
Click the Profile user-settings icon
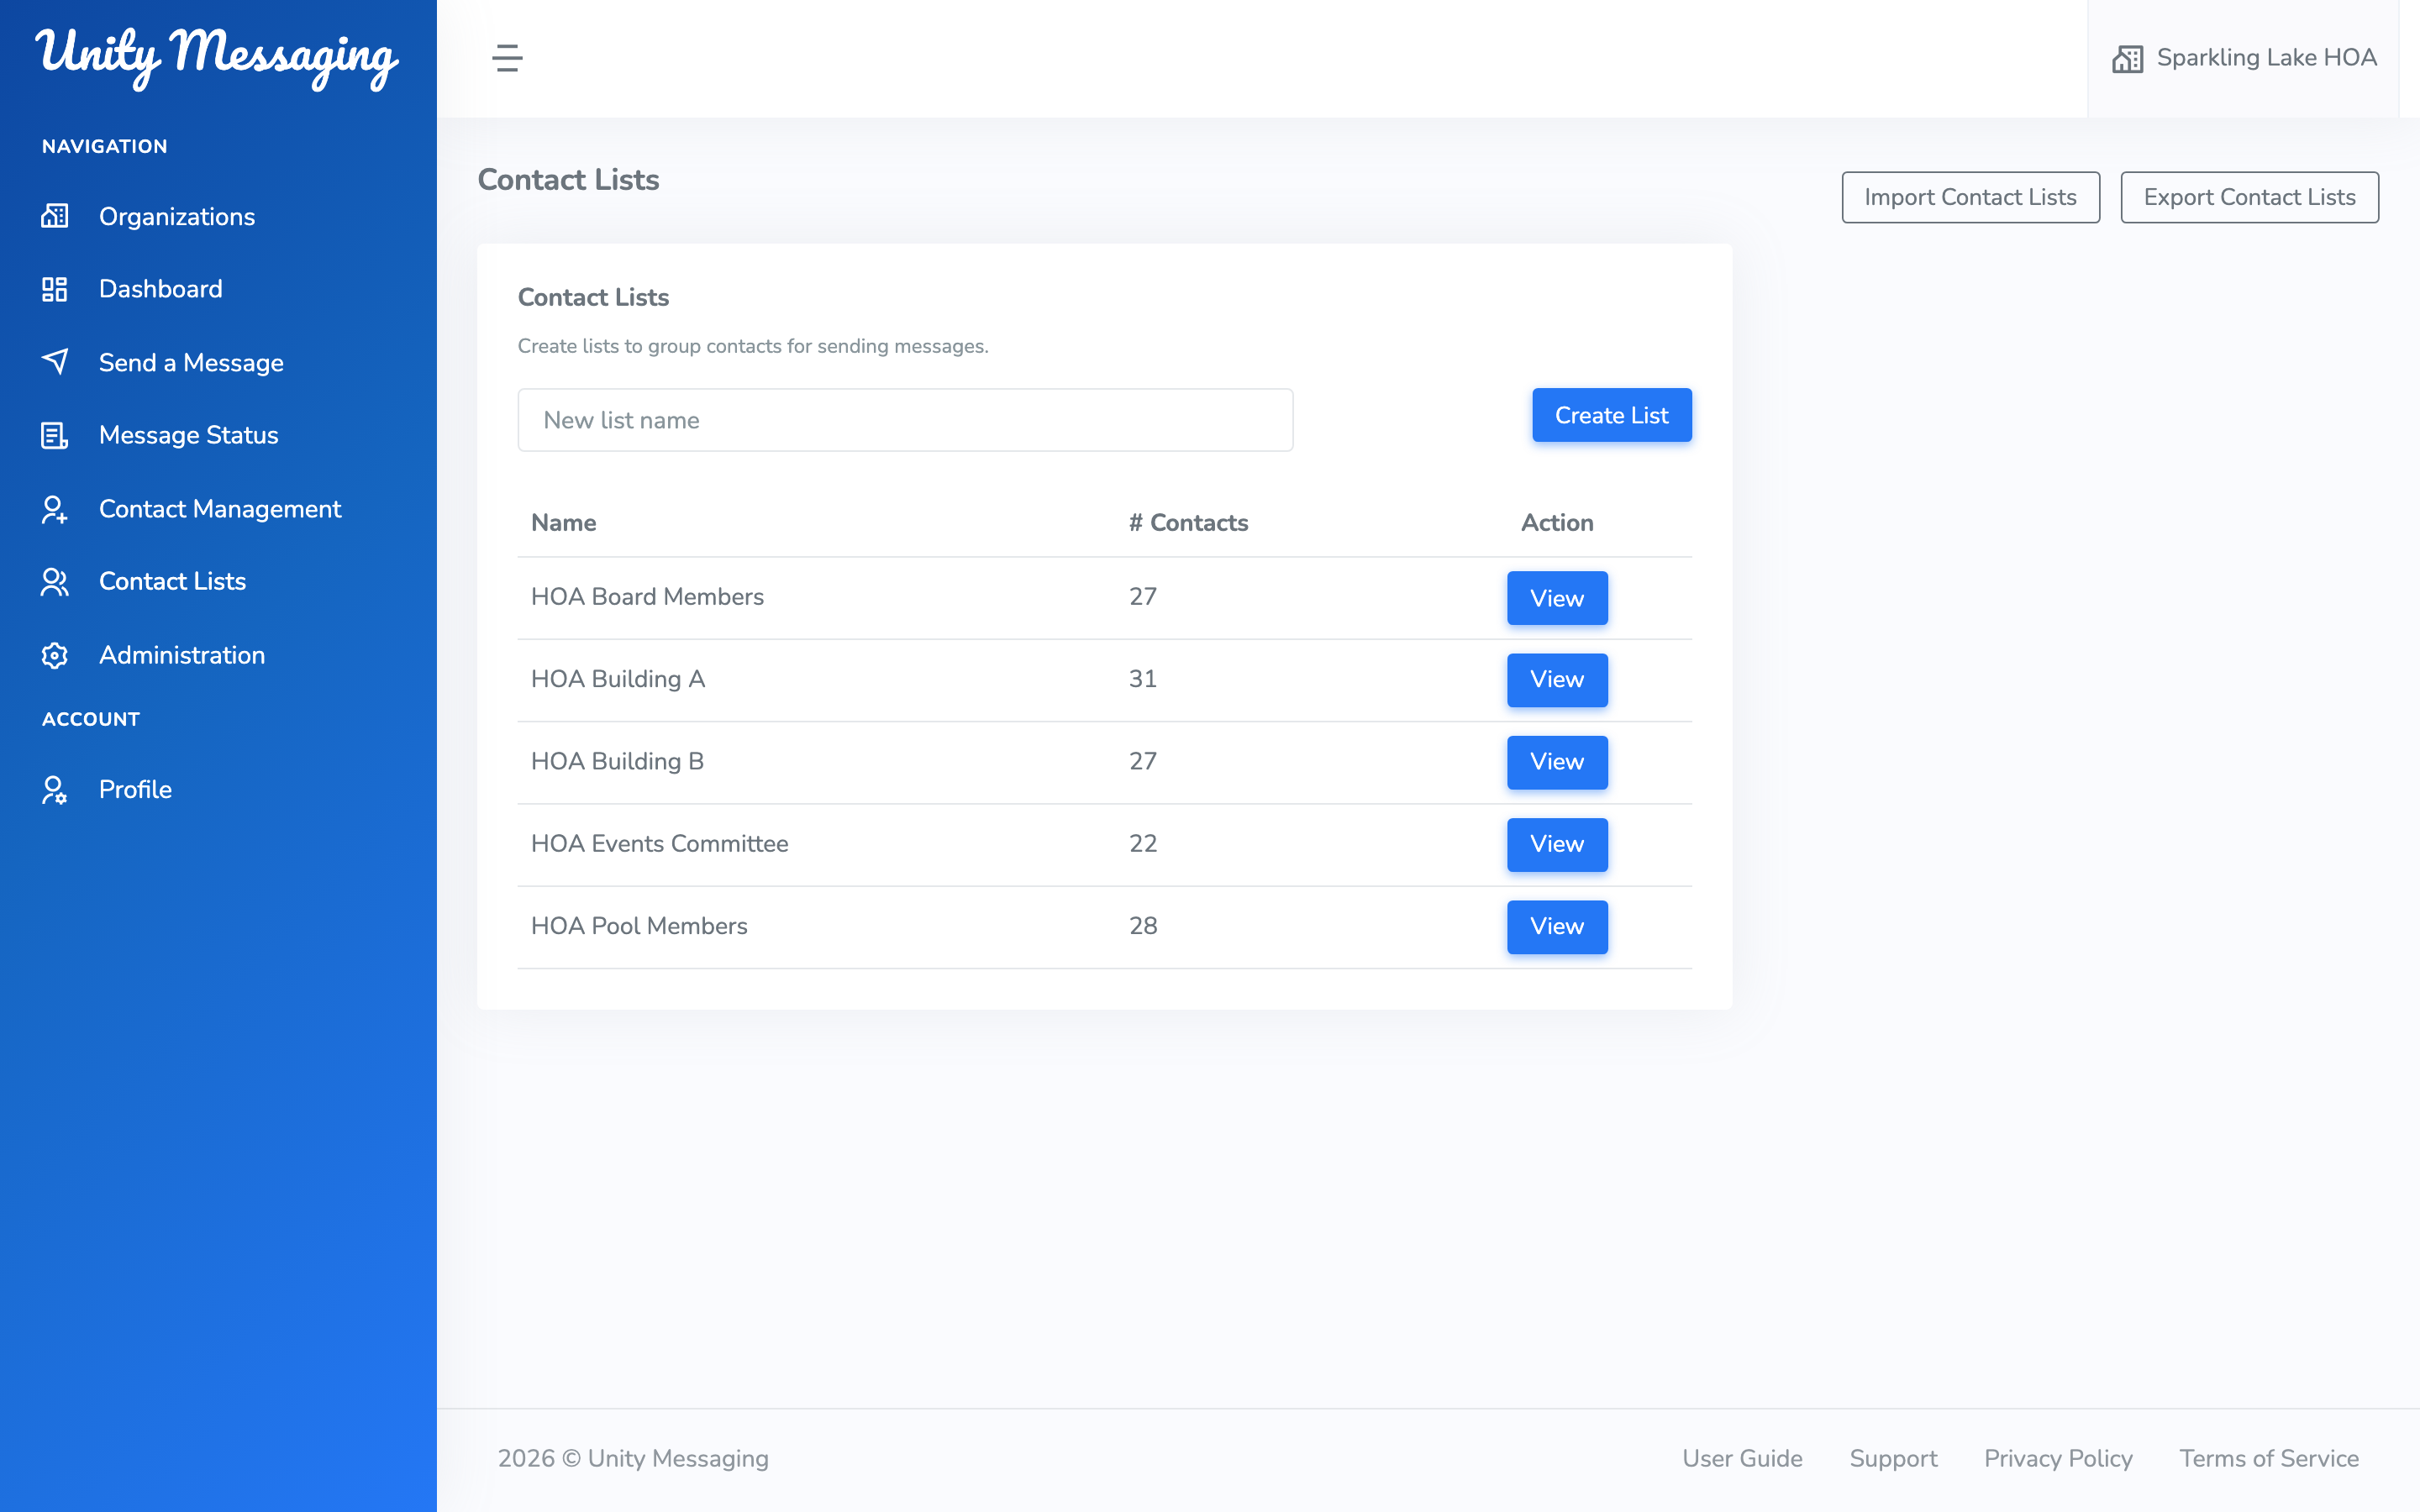point(55,790)
